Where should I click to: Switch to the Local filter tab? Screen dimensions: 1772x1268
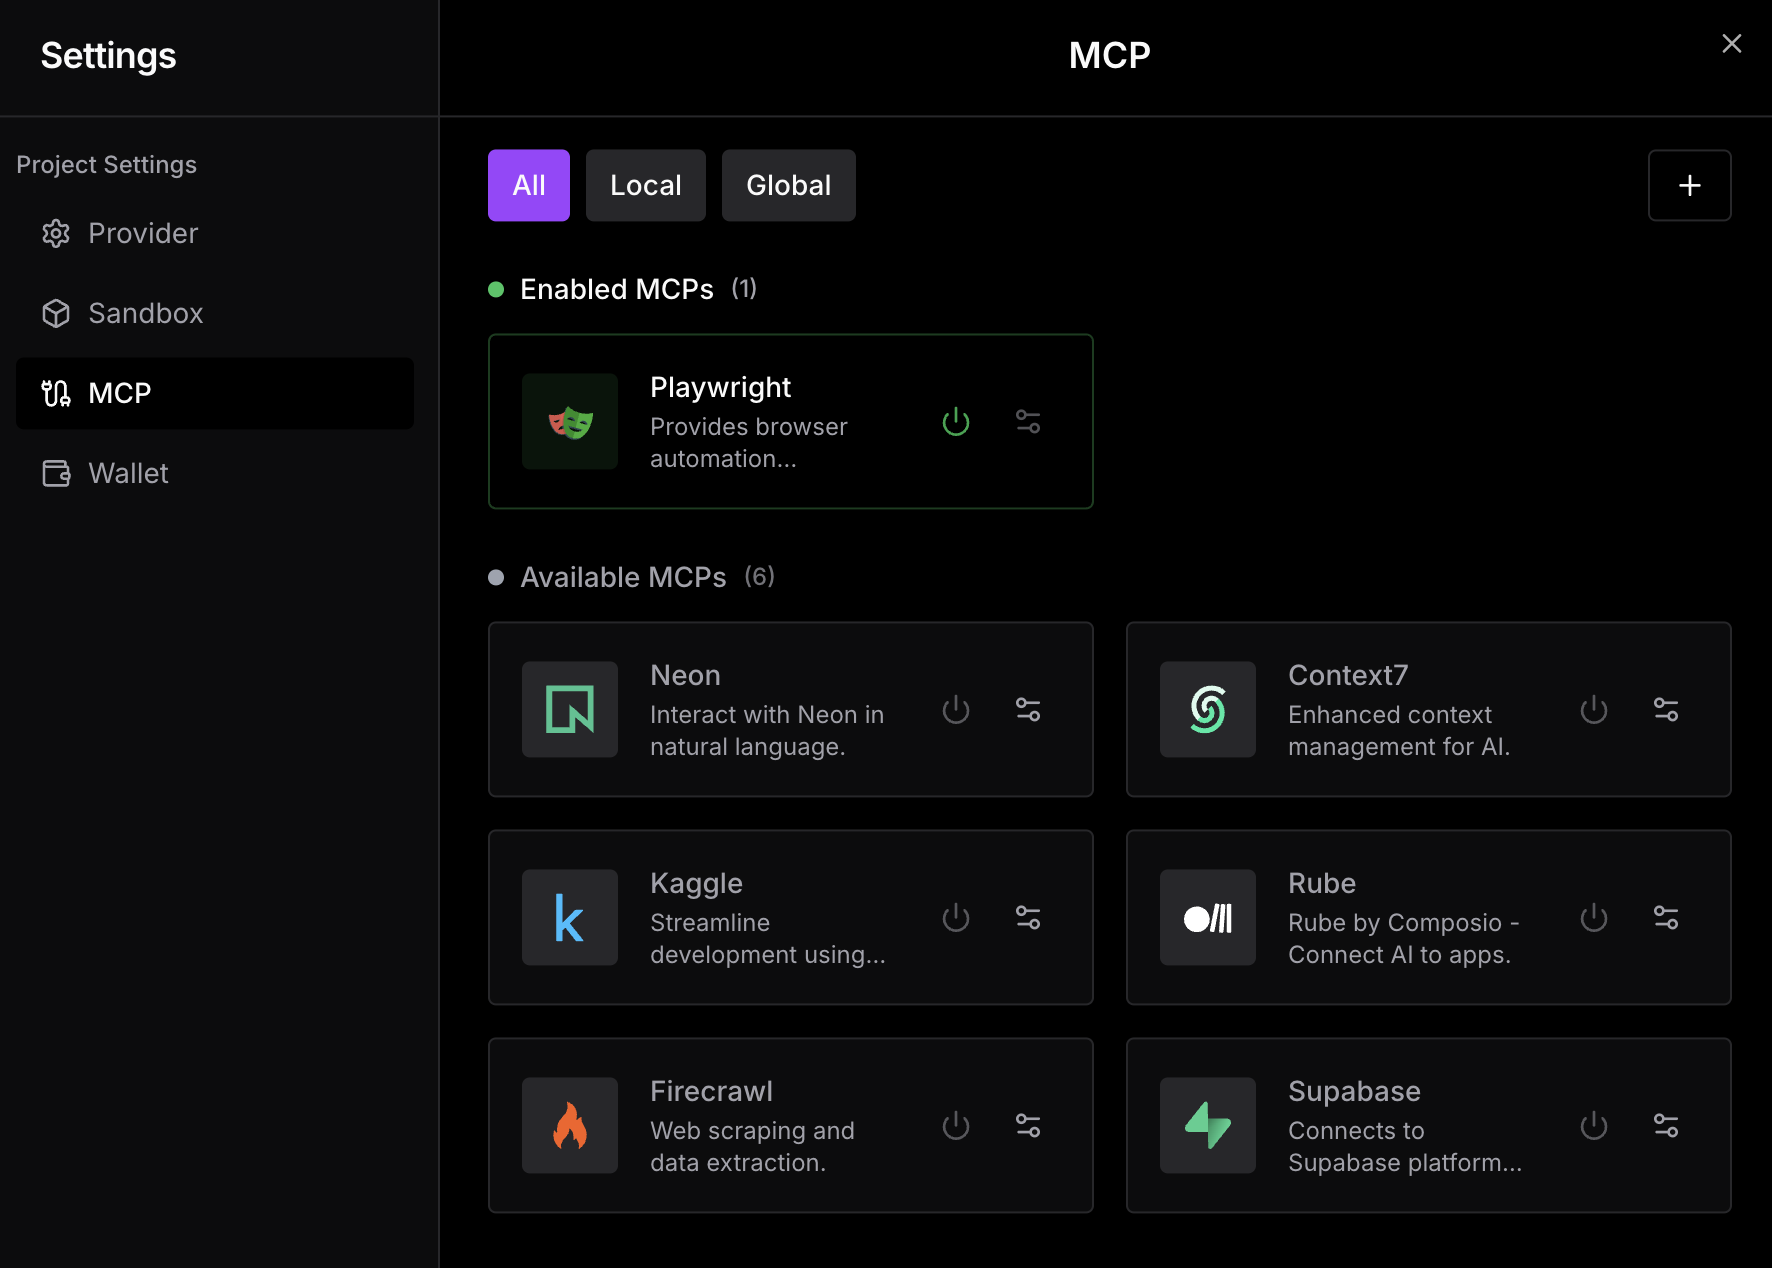click(645, 186)
